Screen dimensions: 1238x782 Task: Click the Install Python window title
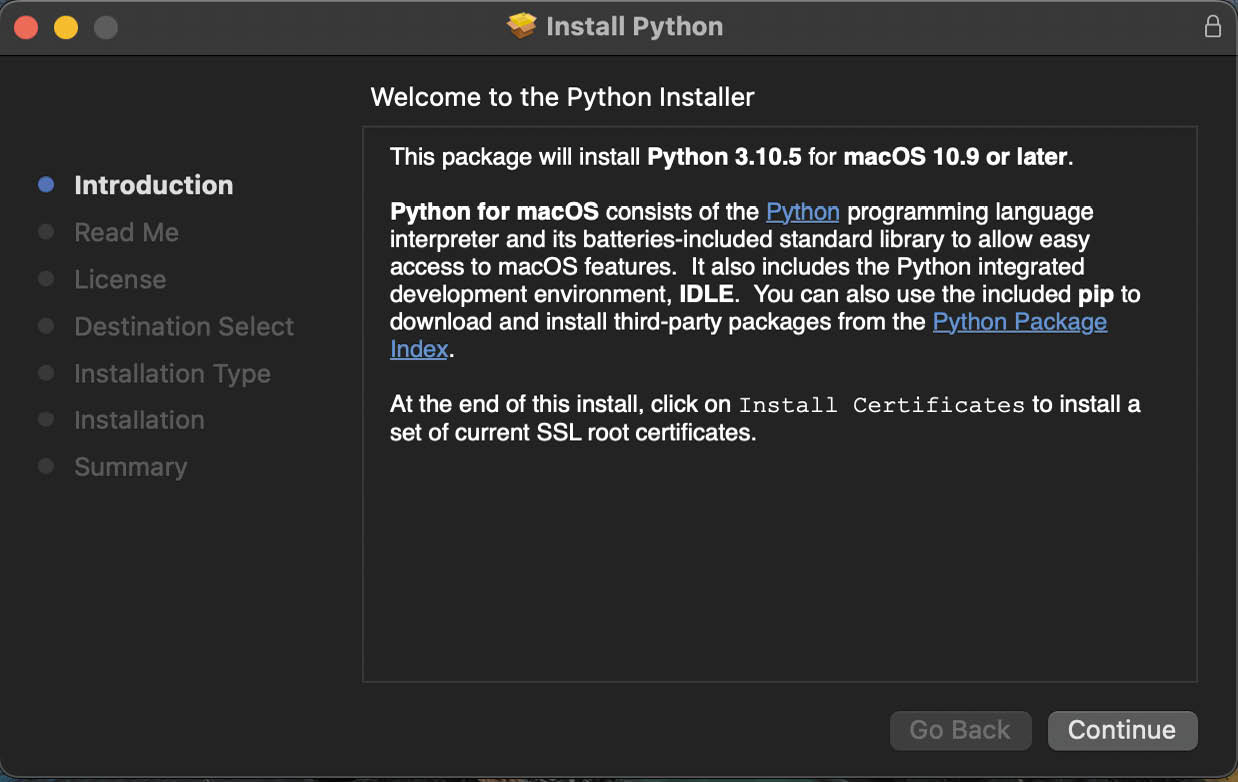(x=634, y=26)
